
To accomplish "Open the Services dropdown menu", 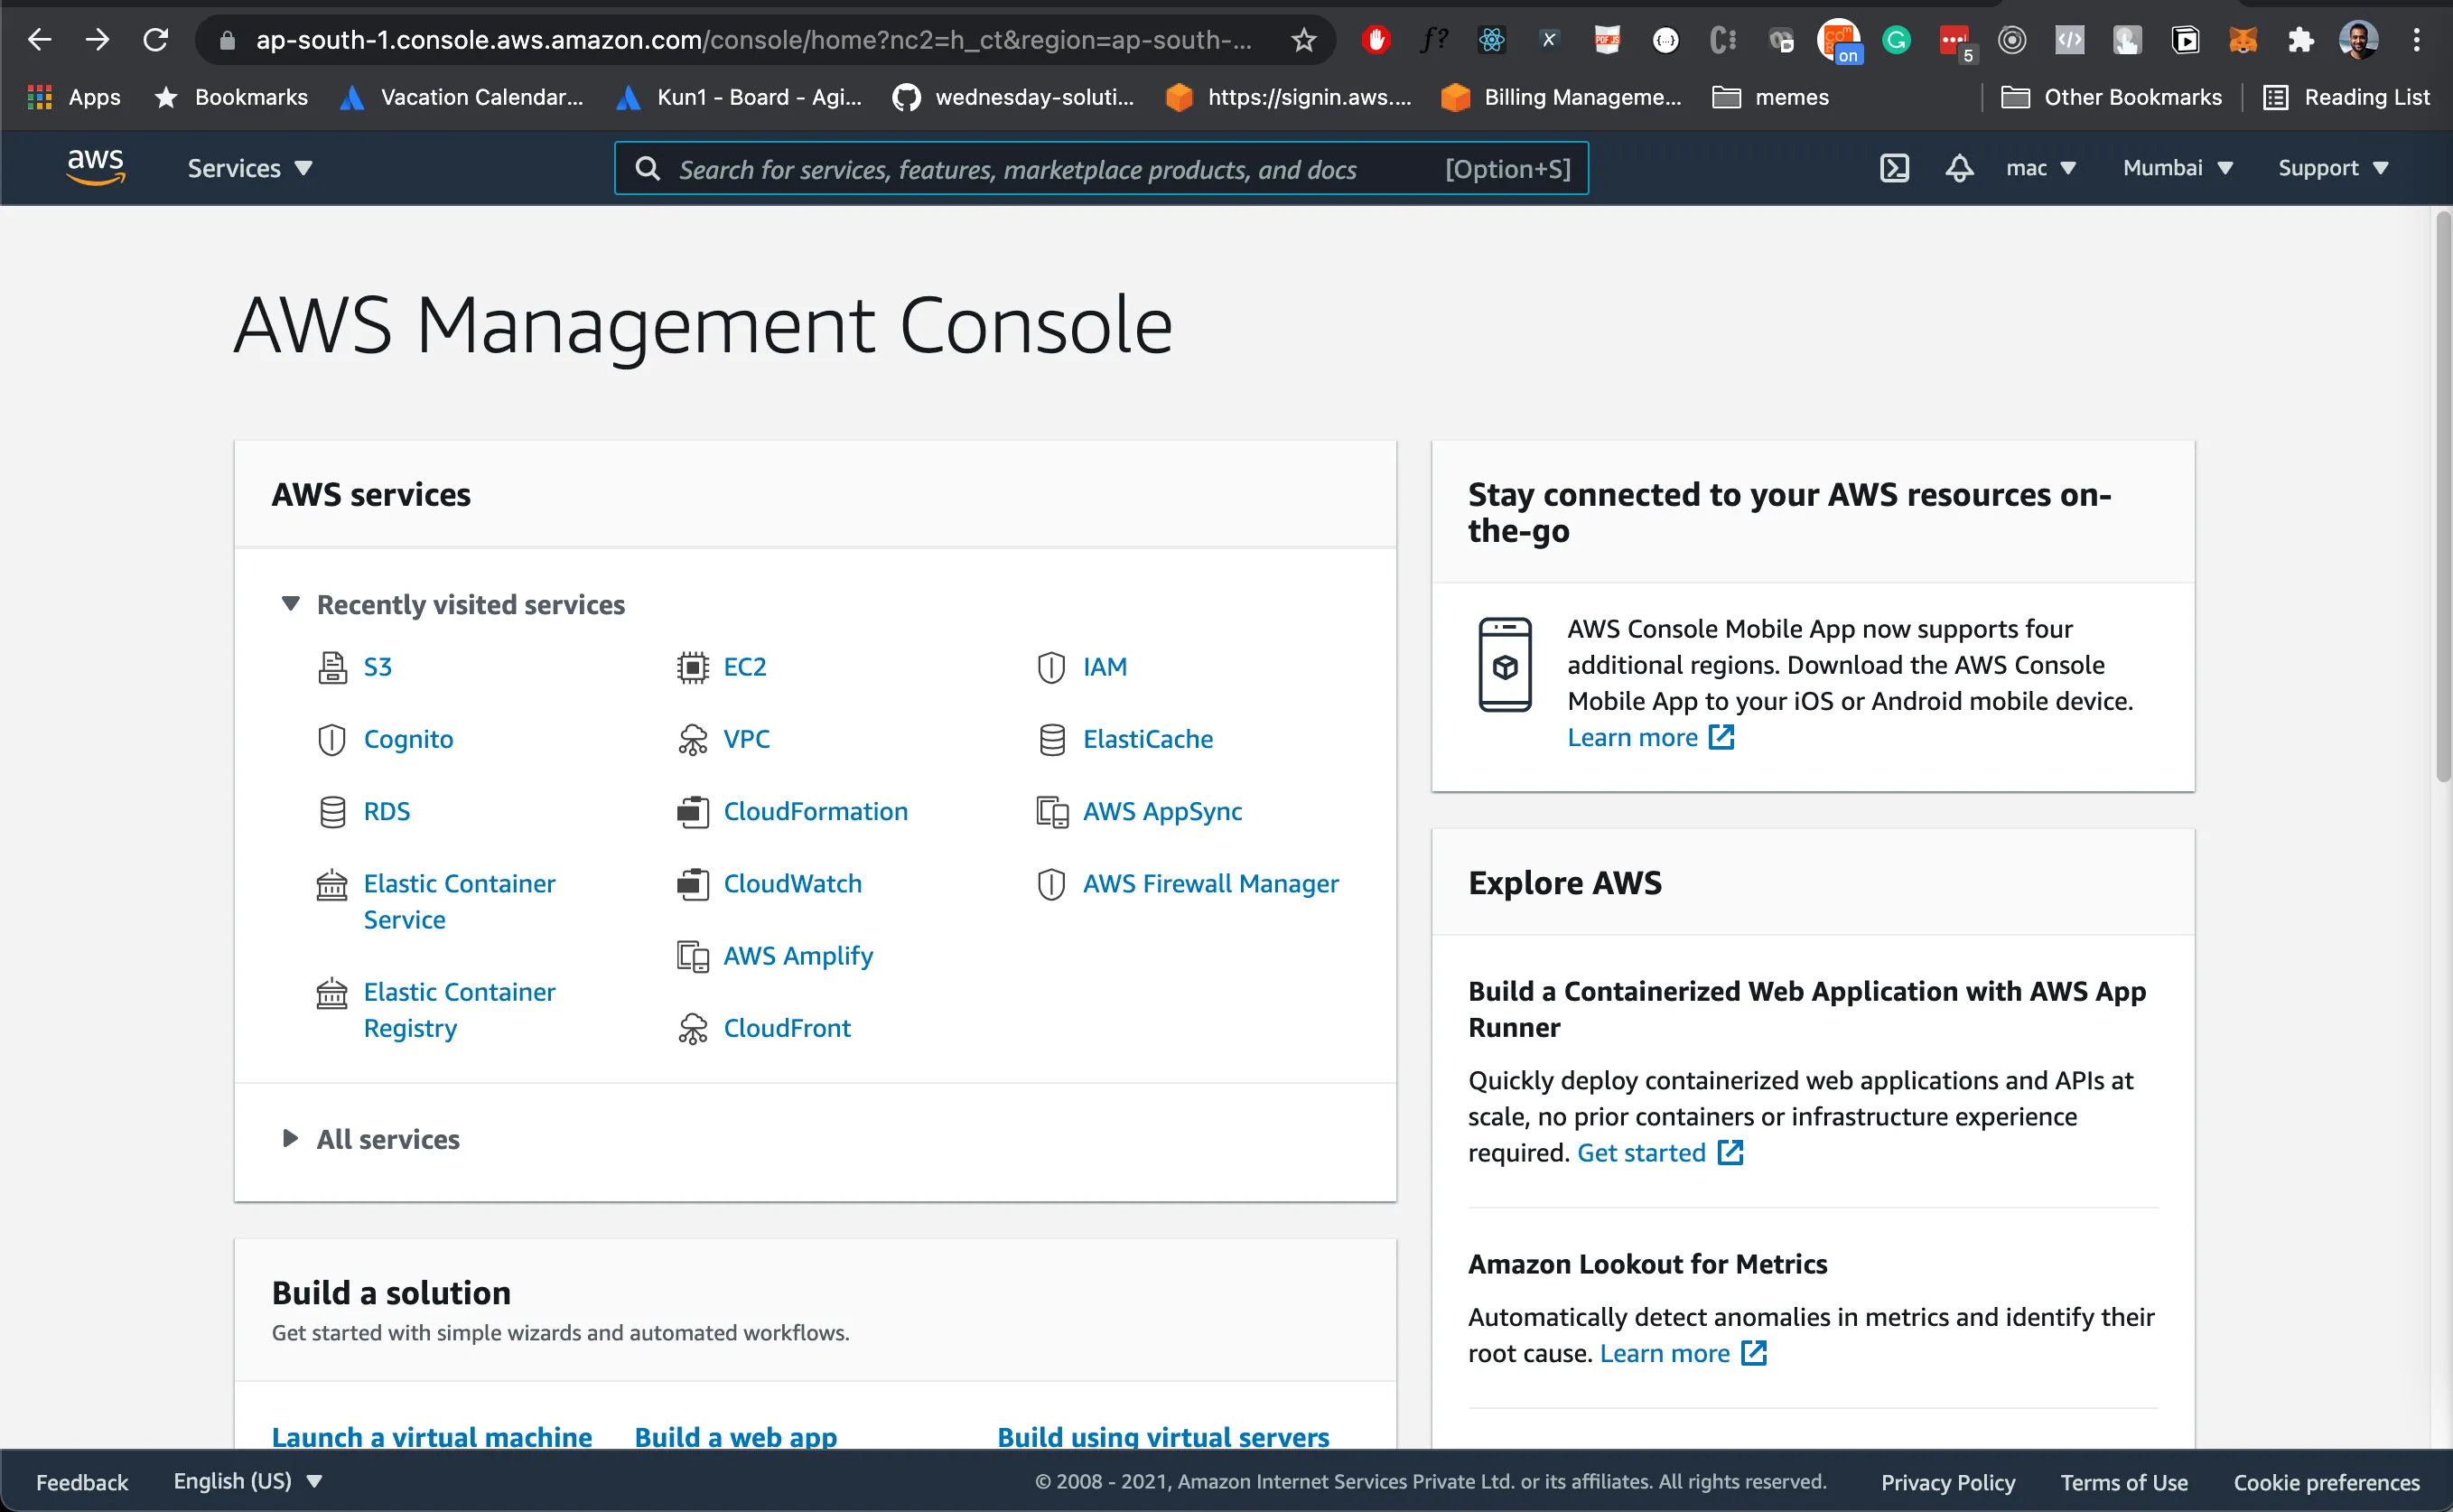I will coord(250,168).
